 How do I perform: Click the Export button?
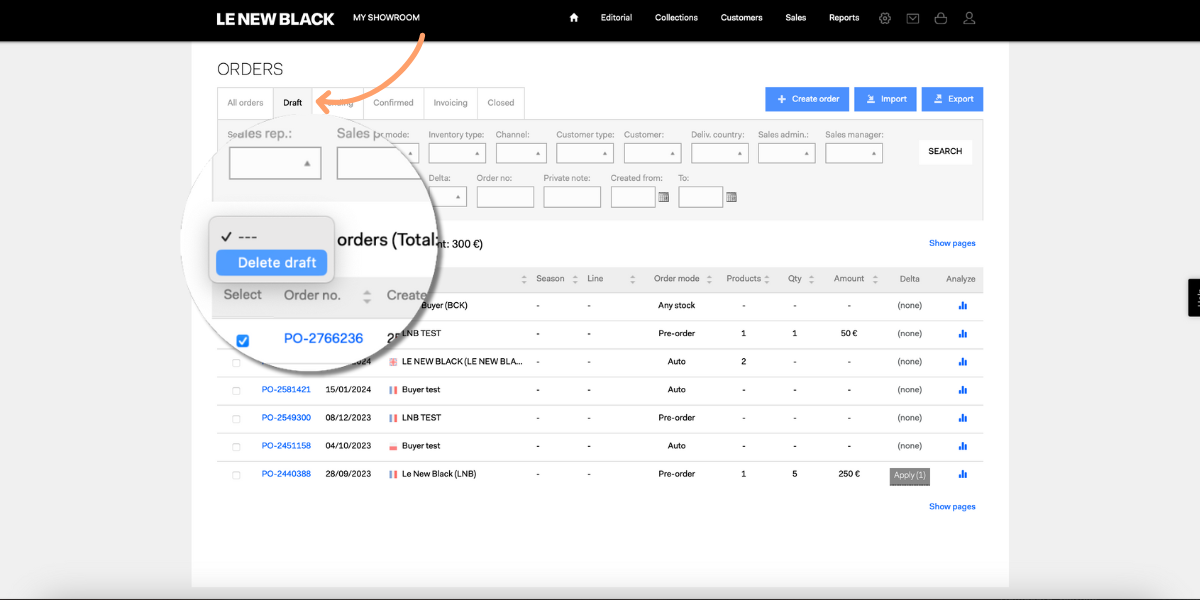pos(952,99)
